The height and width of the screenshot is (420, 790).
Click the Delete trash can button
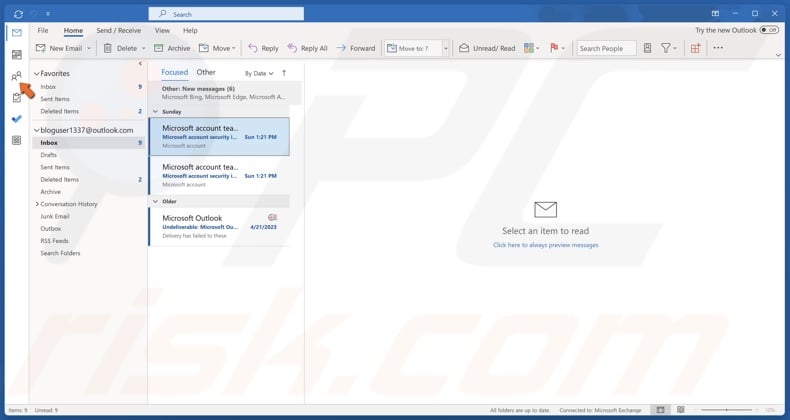point(120,48)
